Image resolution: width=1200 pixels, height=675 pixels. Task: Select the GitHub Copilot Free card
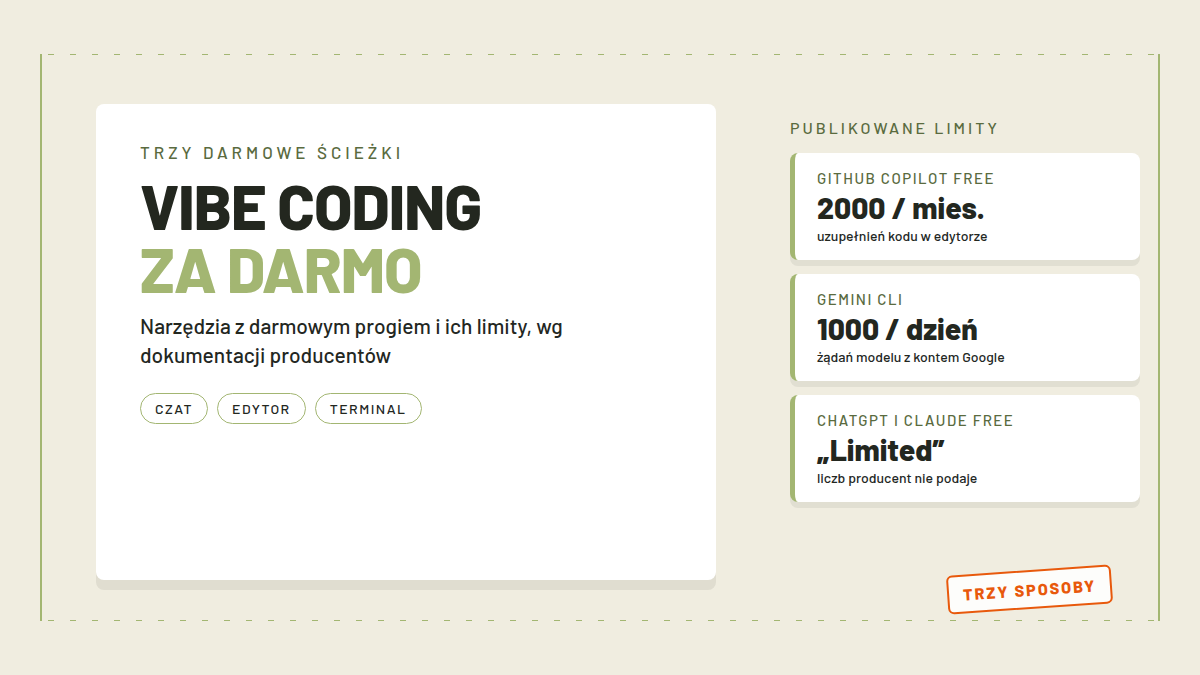(x=965, y=207)
